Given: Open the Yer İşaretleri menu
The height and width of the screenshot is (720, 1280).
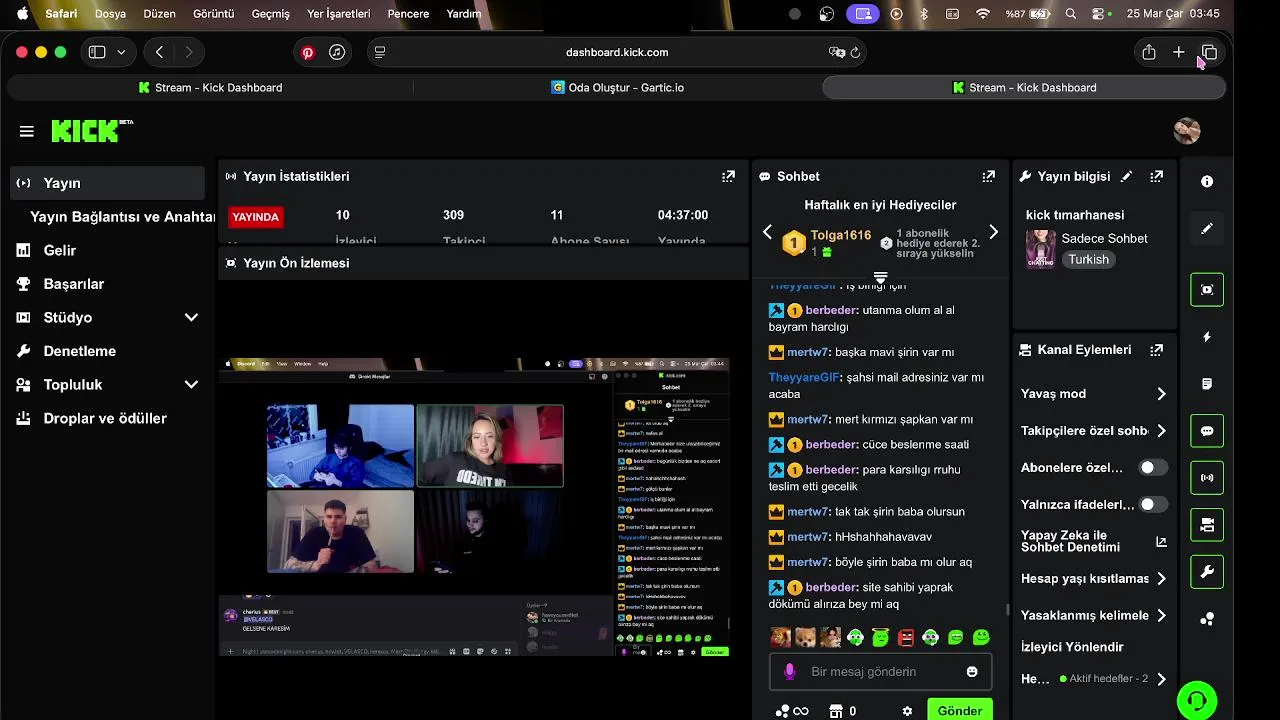Looking at the screenshot, I should coord(338,14).
